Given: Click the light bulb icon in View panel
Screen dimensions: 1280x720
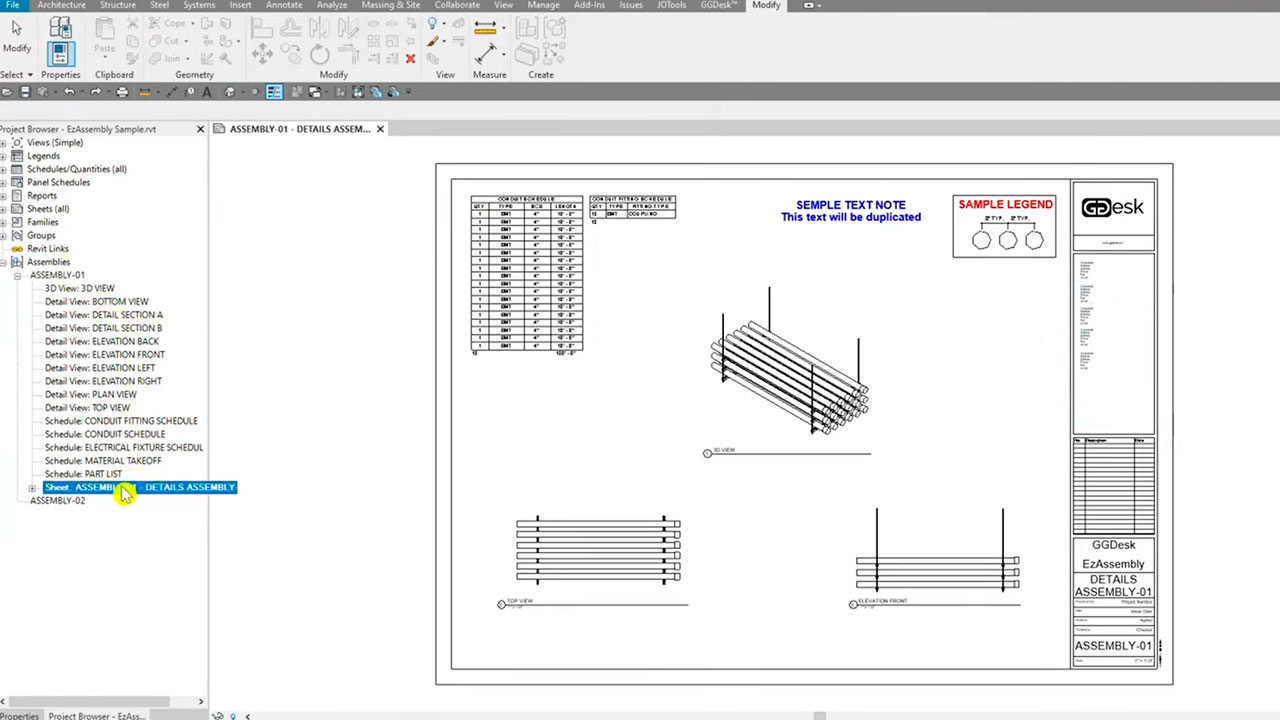Looking at the screenshot, I should coord(433,24).
